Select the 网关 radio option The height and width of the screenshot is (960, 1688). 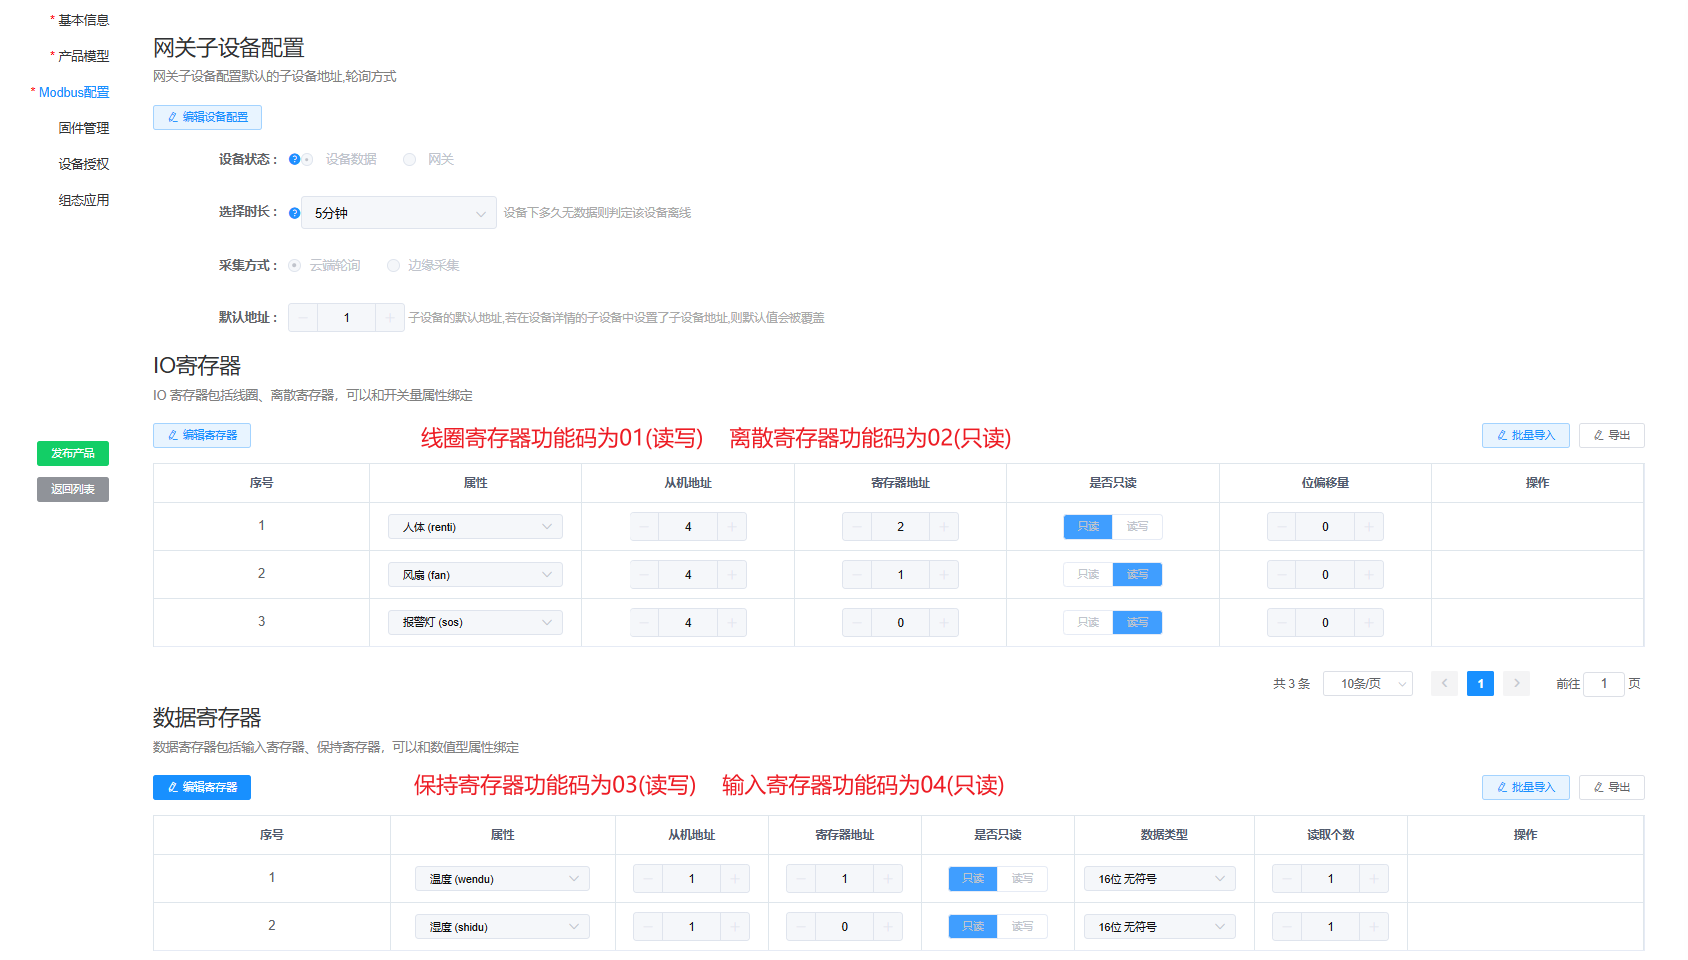[x=410, y=160]
